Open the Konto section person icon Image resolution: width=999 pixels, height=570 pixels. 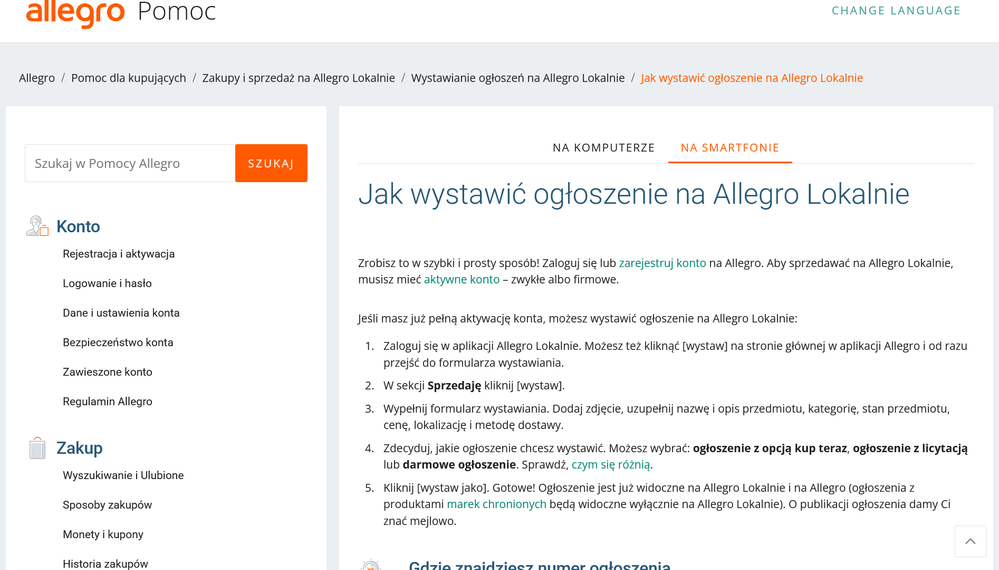tap(37, 226)
